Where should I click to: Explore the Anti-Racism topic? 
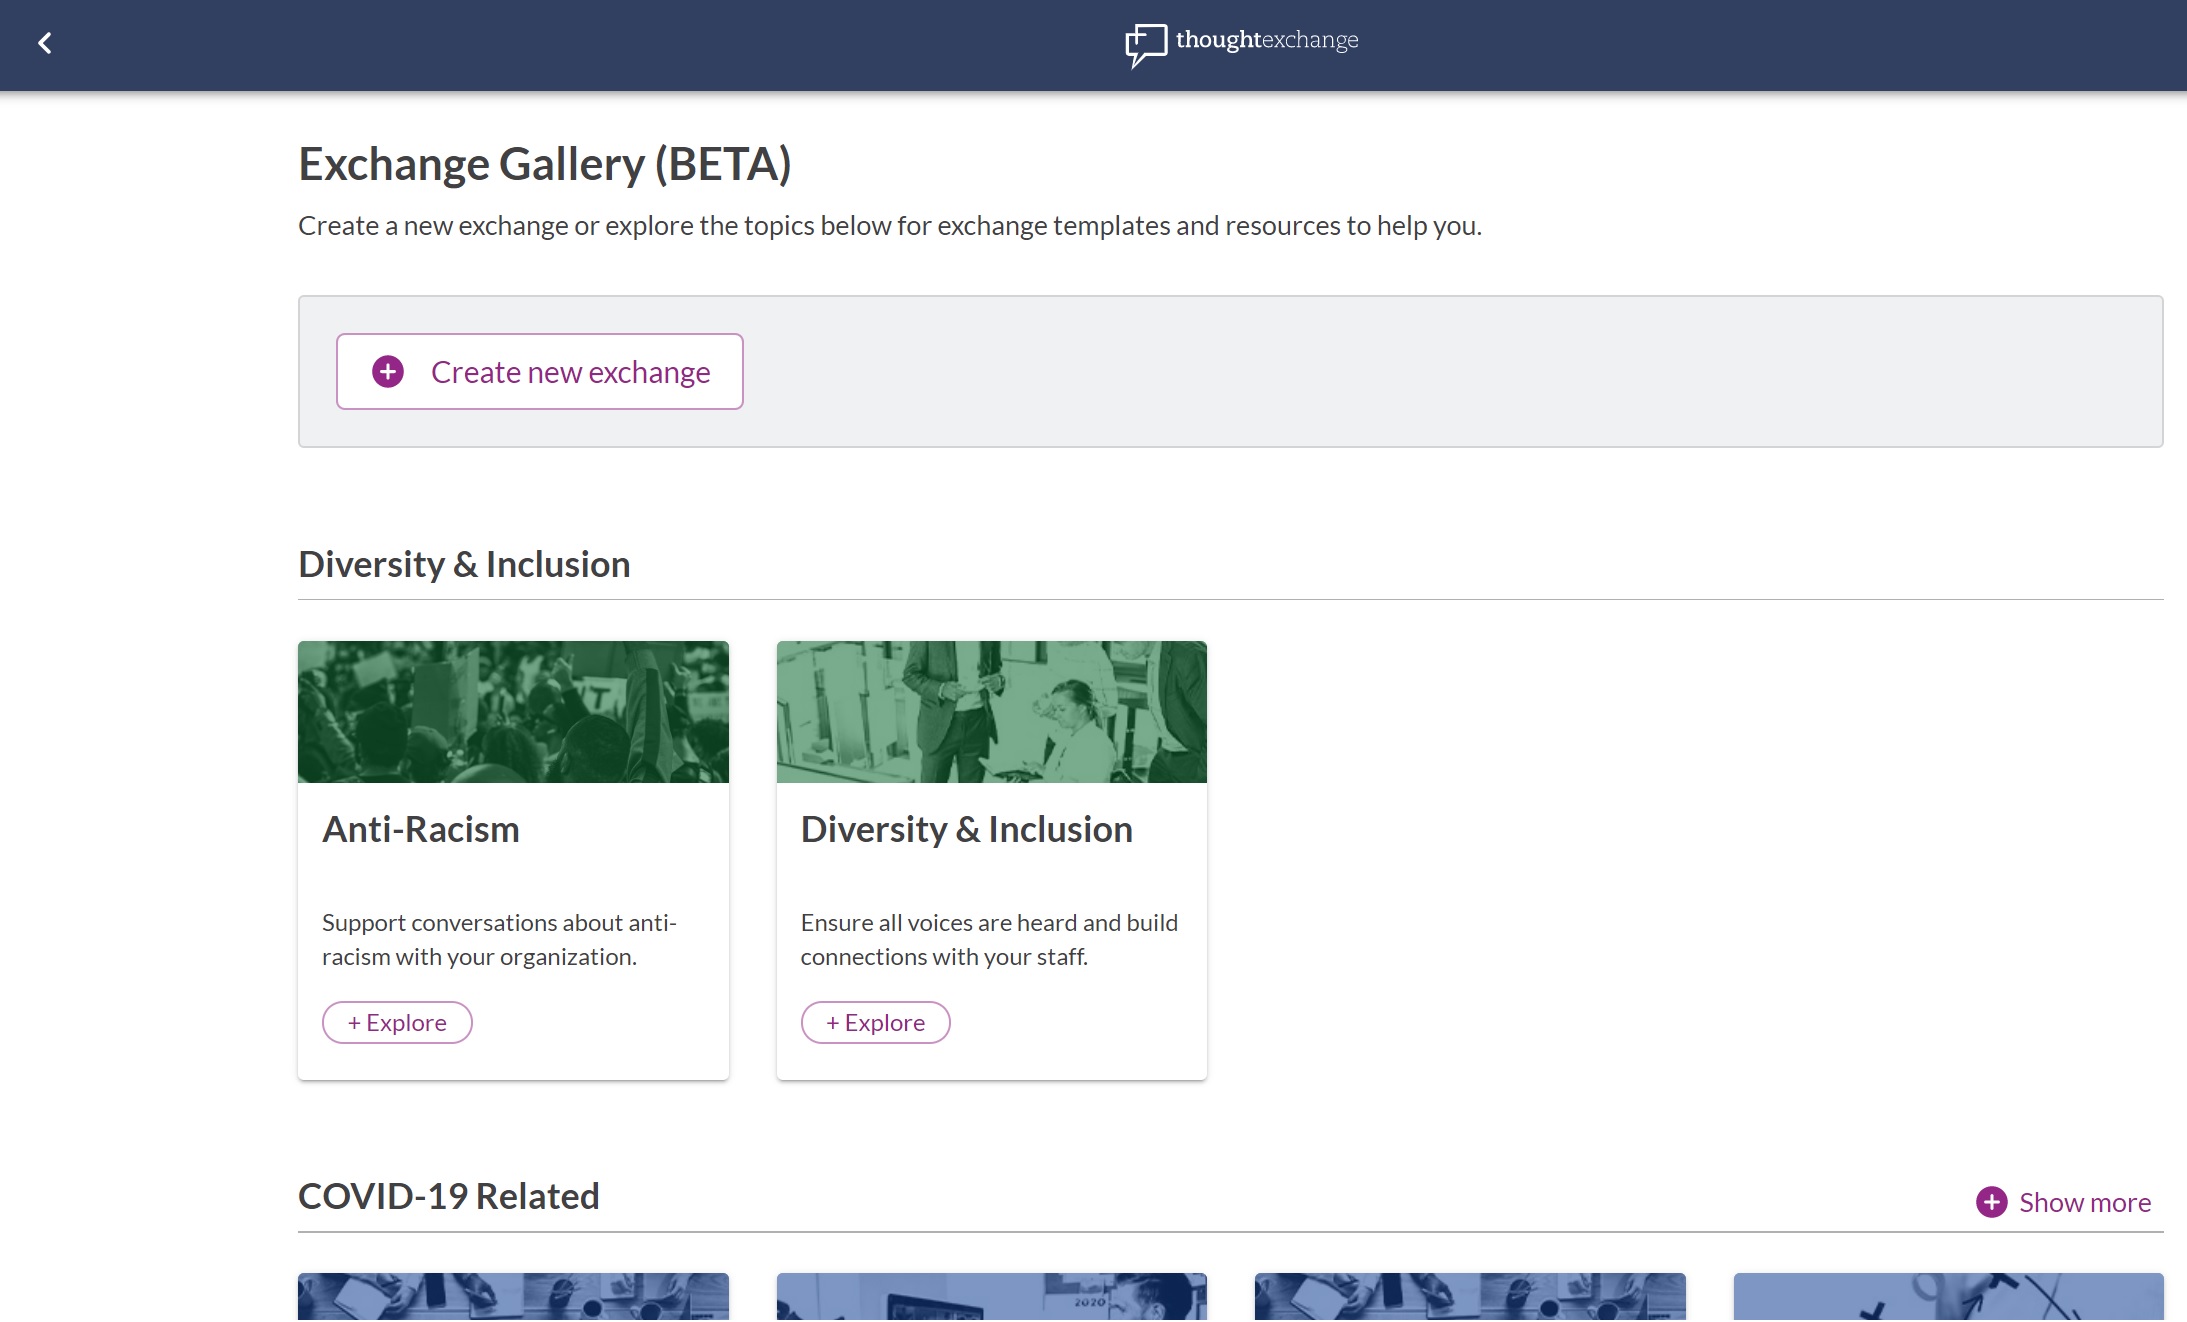(x=397, y=1023)
